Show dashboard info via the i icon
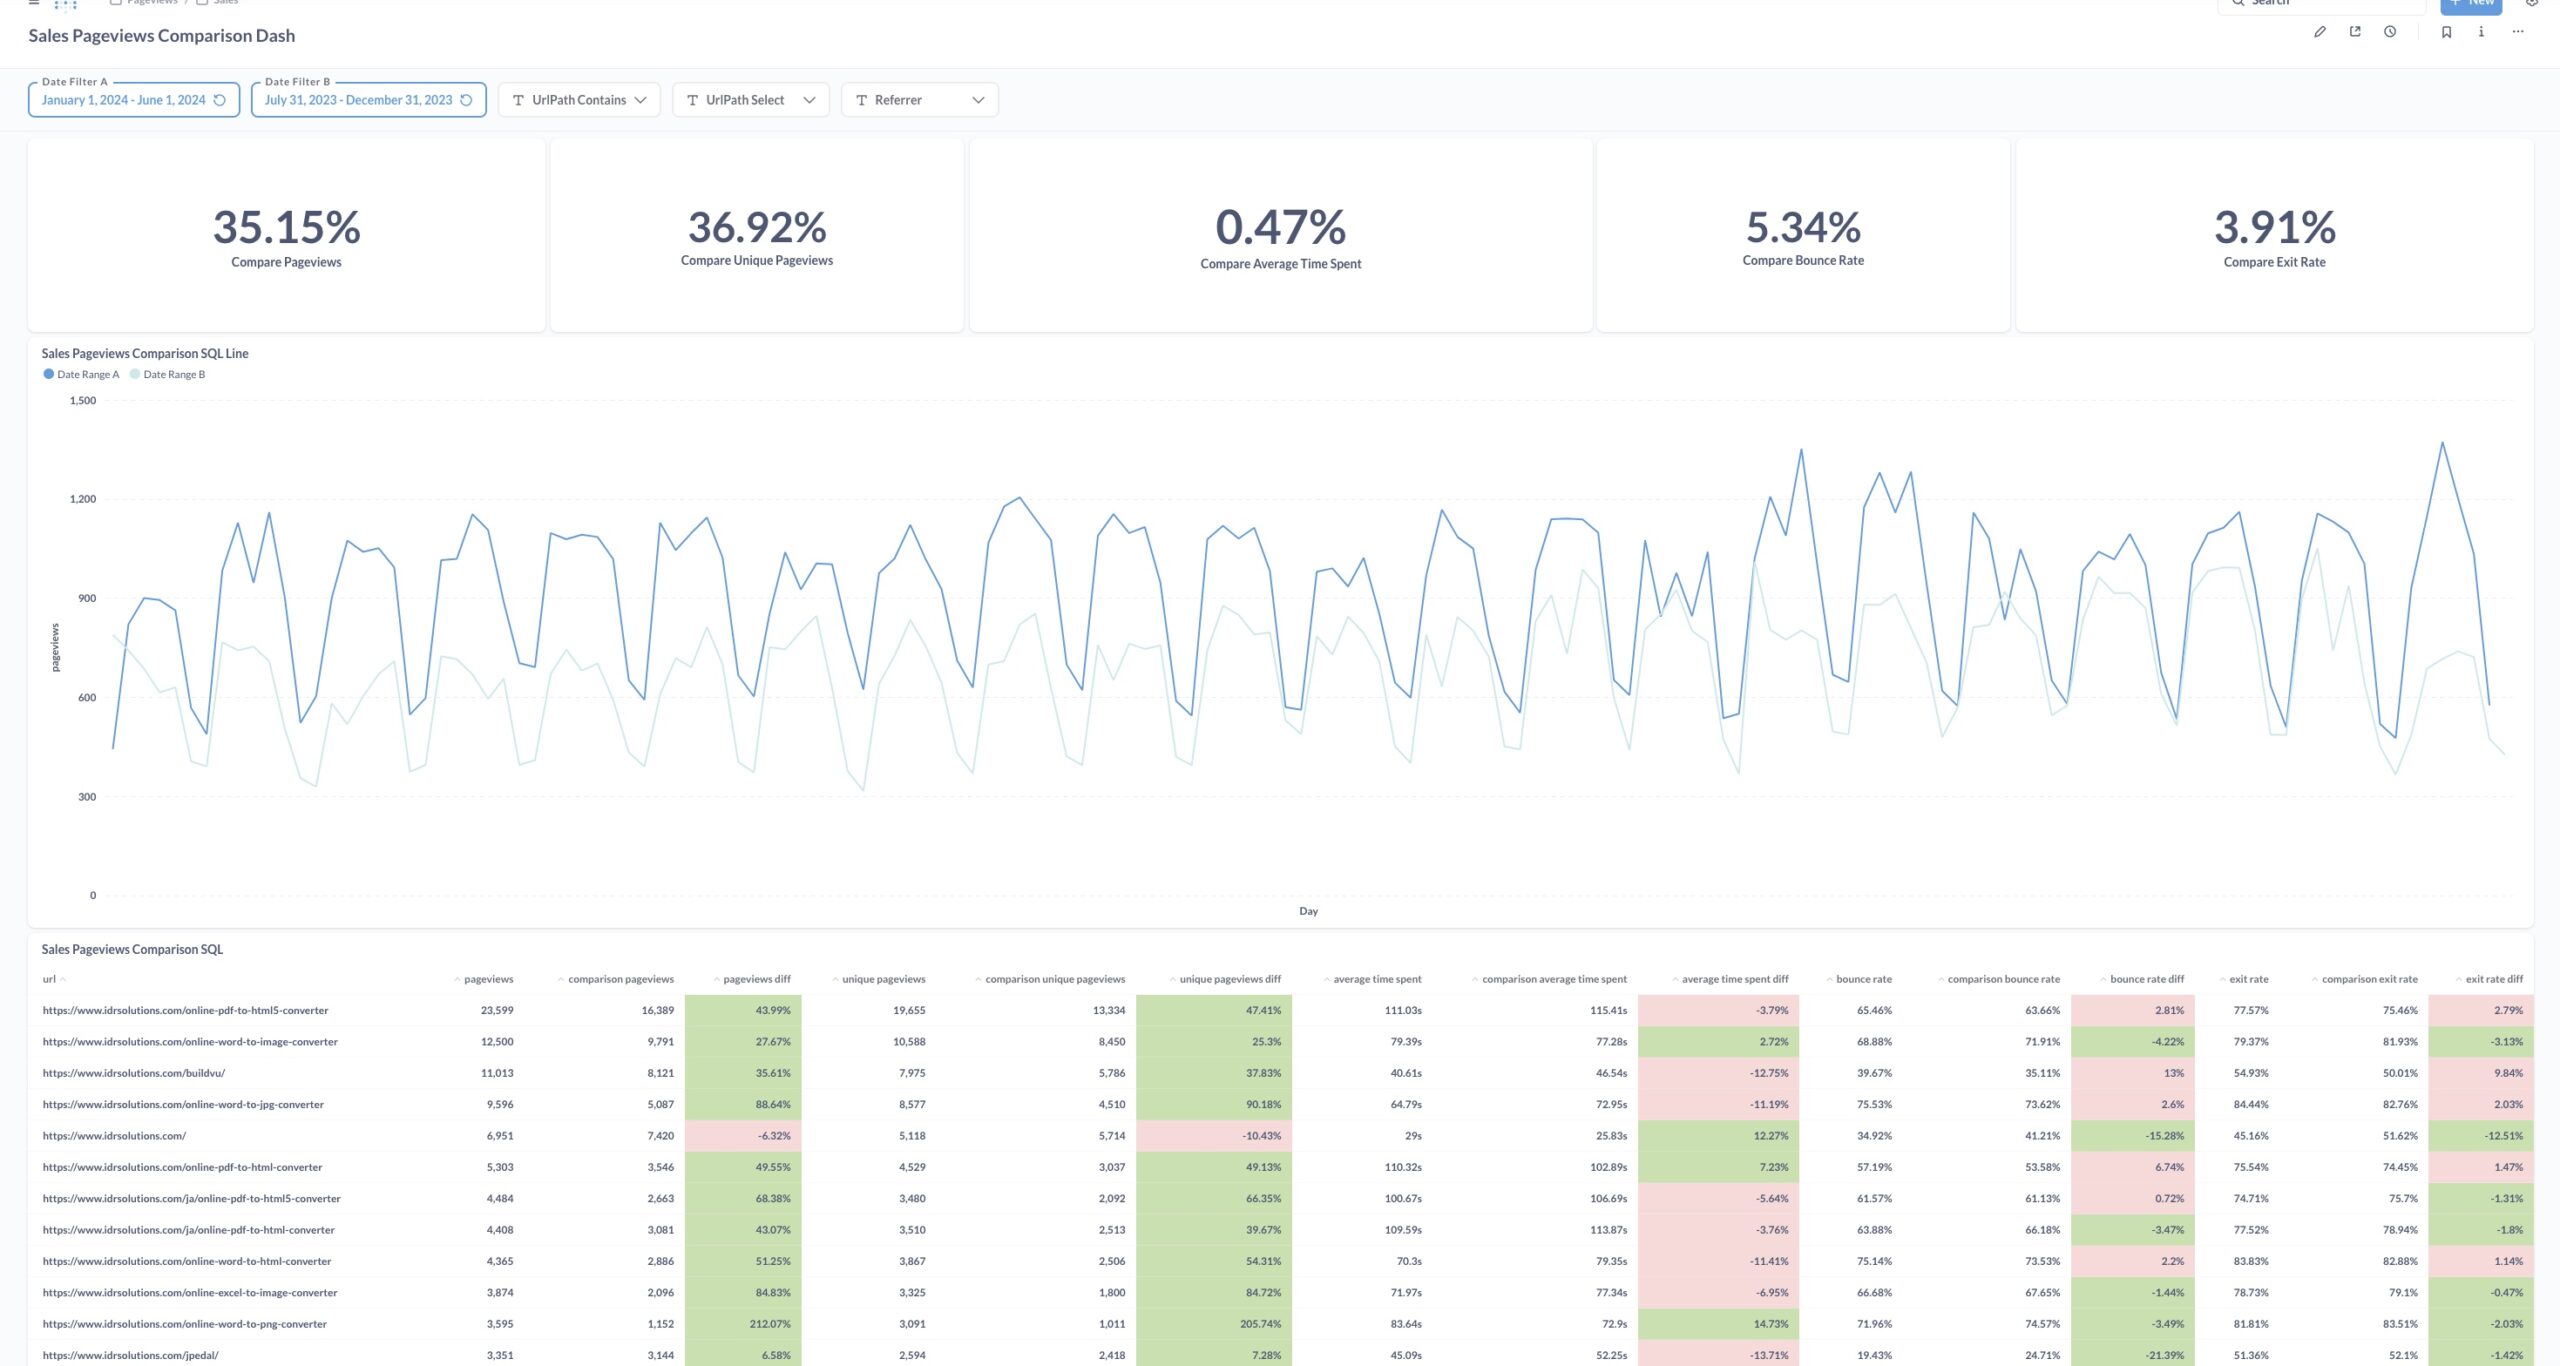 (2481, 32)
